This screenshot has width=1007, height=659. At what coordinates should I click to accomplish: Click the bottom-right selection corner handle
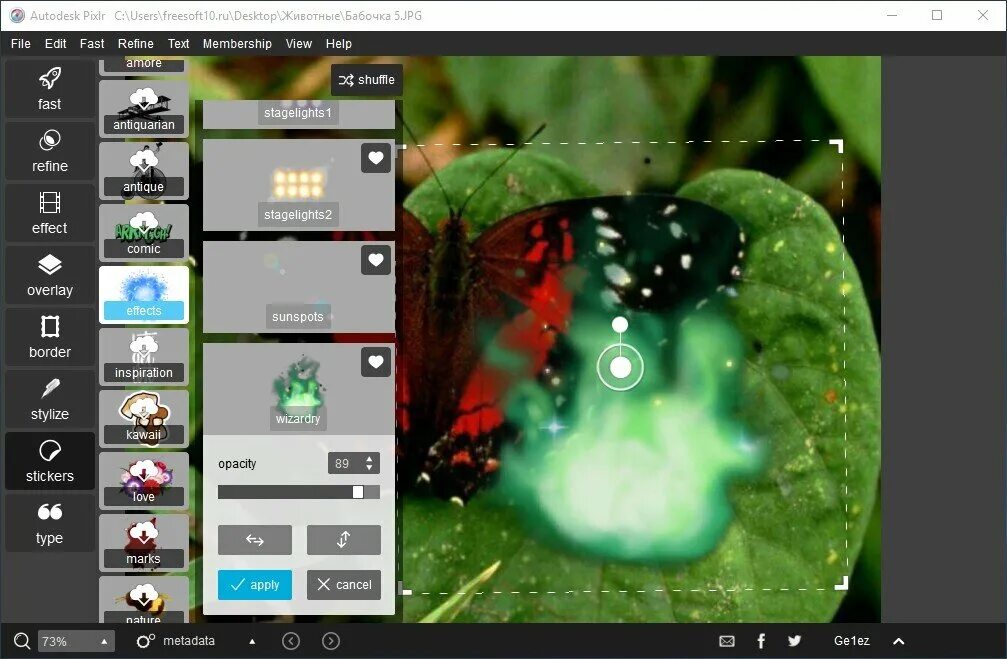click(x=841, y=583)
